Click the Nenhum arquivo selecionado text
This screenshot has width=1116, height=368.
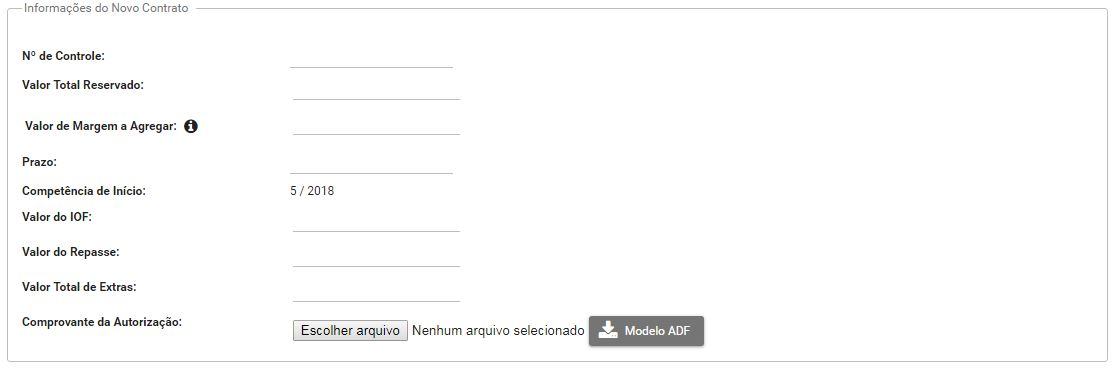[498, 331]
